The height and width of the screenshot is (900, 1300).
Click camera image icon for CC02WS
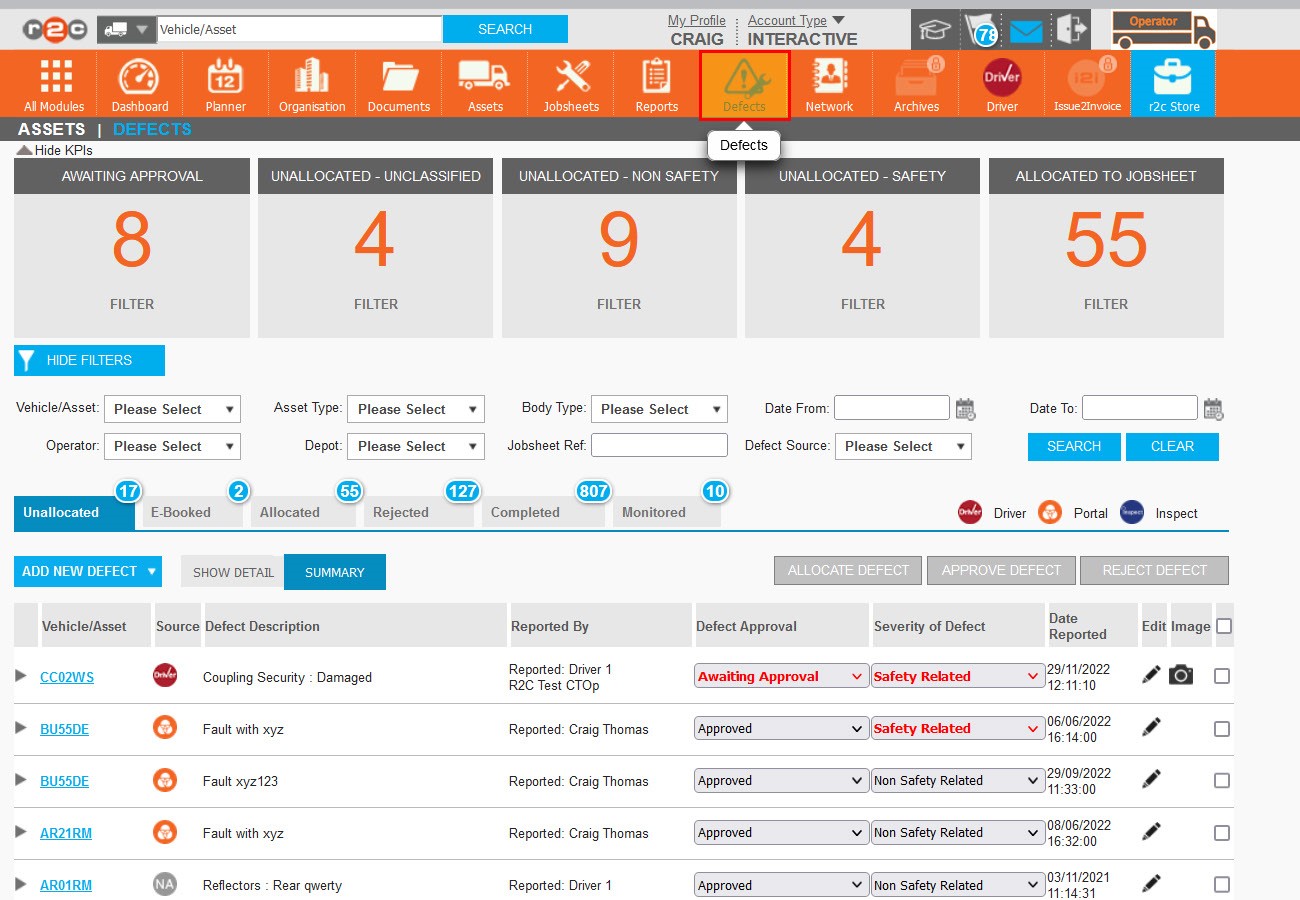(1181, 676)
